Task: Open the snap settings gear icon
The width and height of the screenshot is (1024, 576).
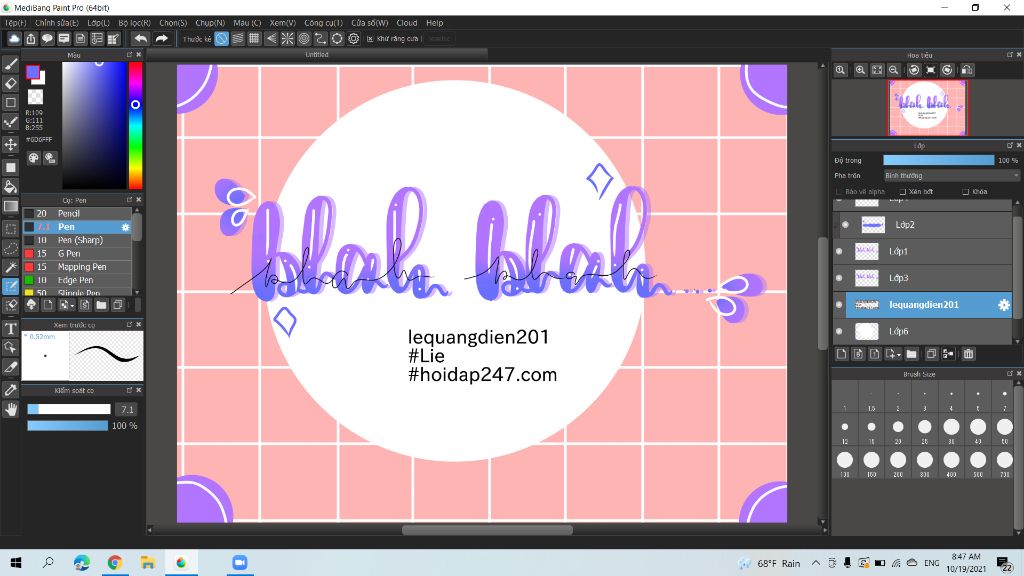Action: (353, 39)
